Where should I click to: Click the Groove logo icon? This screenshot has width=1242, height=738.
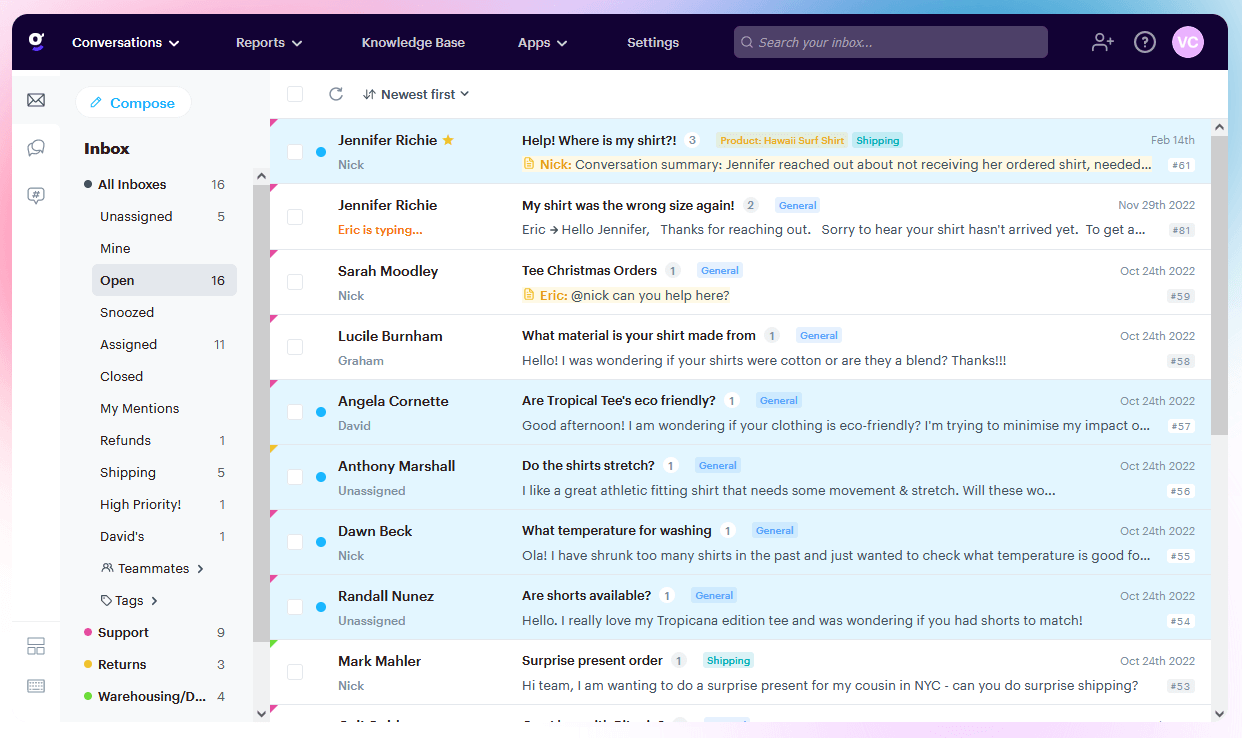36,41
